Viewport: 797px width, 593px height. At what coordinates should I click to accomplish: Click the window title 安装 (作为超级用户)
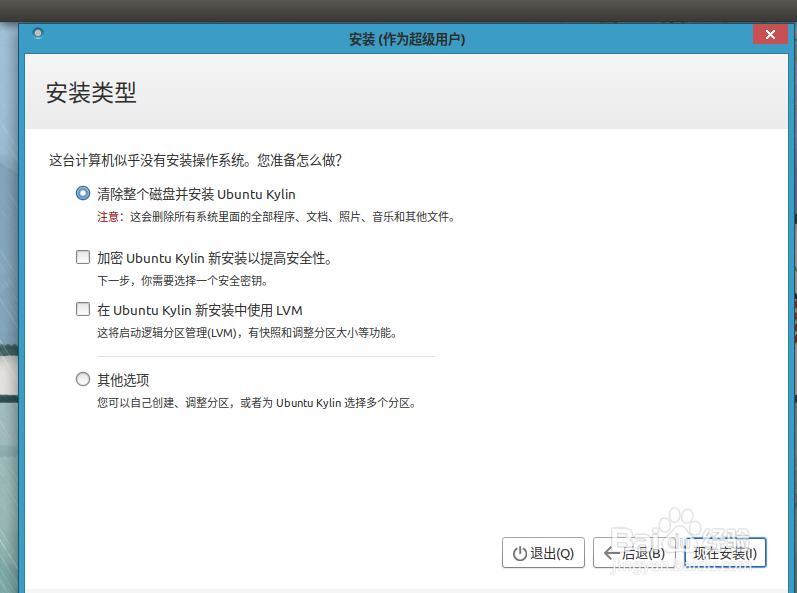407,39
